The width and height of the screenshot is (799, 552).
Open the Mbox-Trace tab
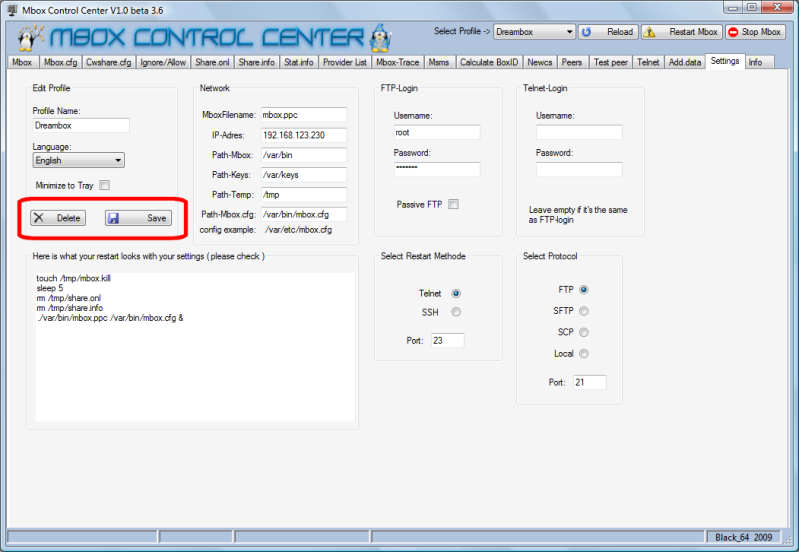(397, 62)
